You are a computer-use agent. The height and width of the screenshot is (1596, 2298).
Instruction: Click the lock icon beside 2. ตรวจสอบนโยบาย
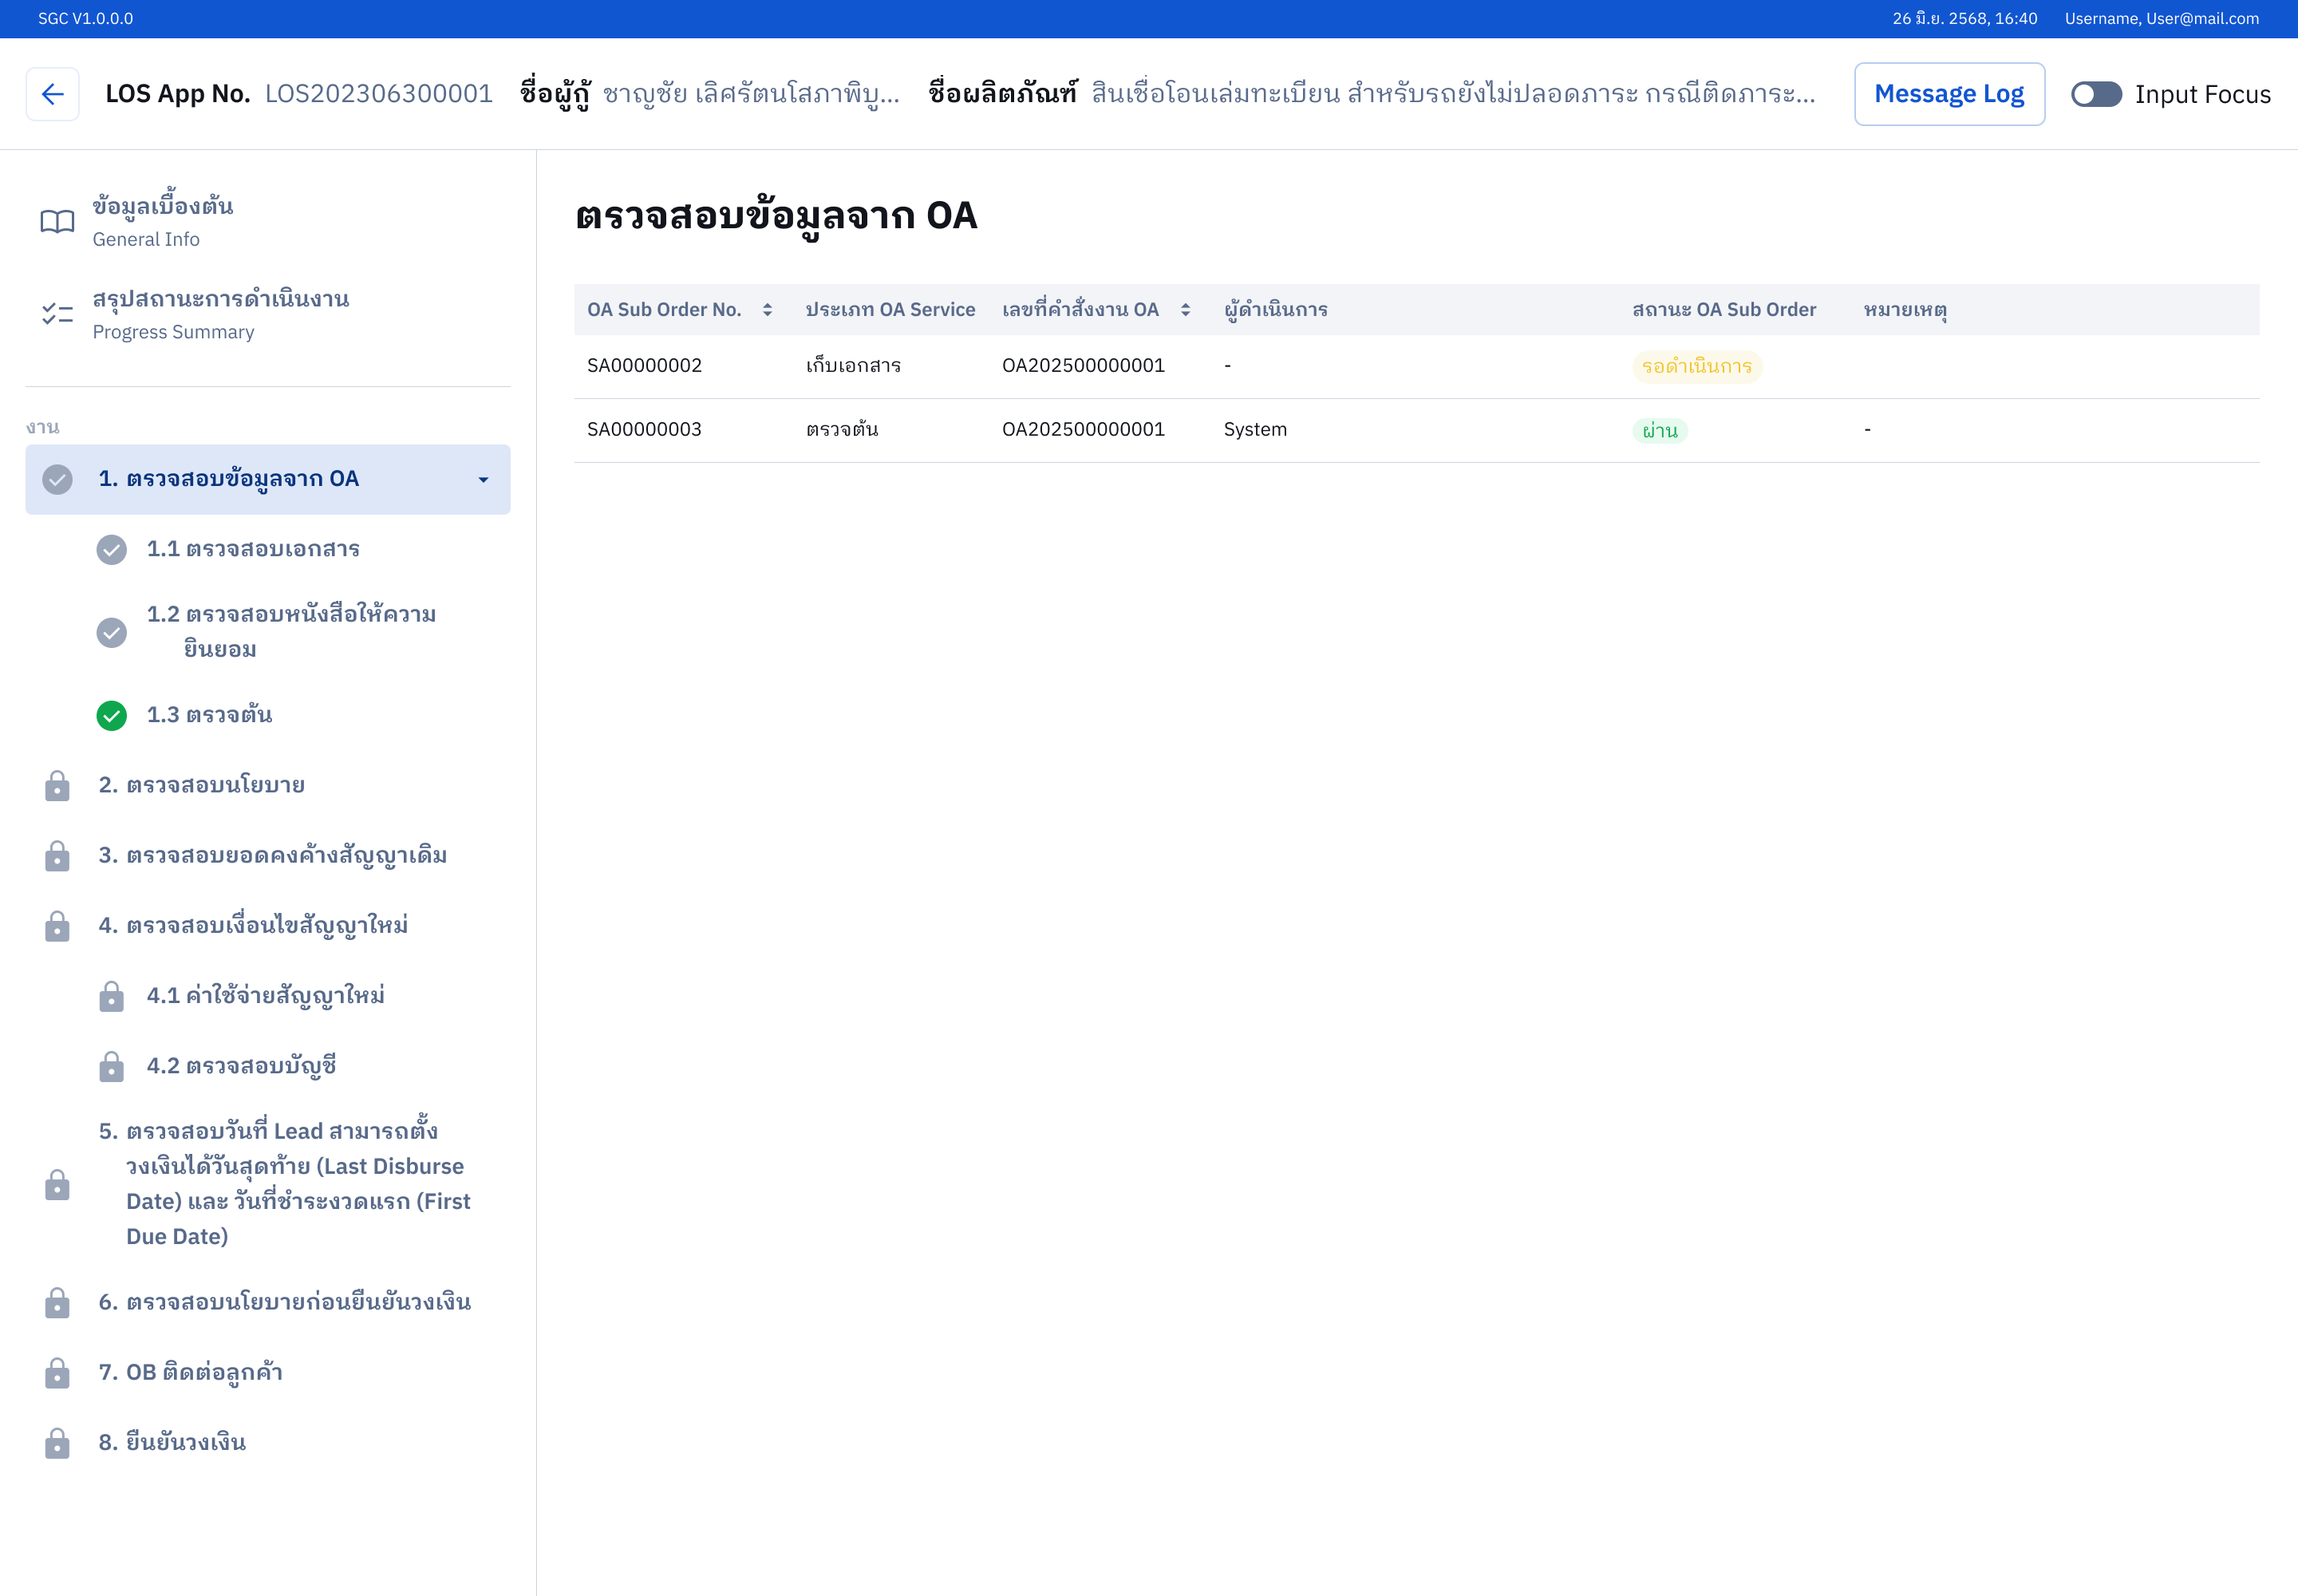pyautogui.click(x=57, y=786)
